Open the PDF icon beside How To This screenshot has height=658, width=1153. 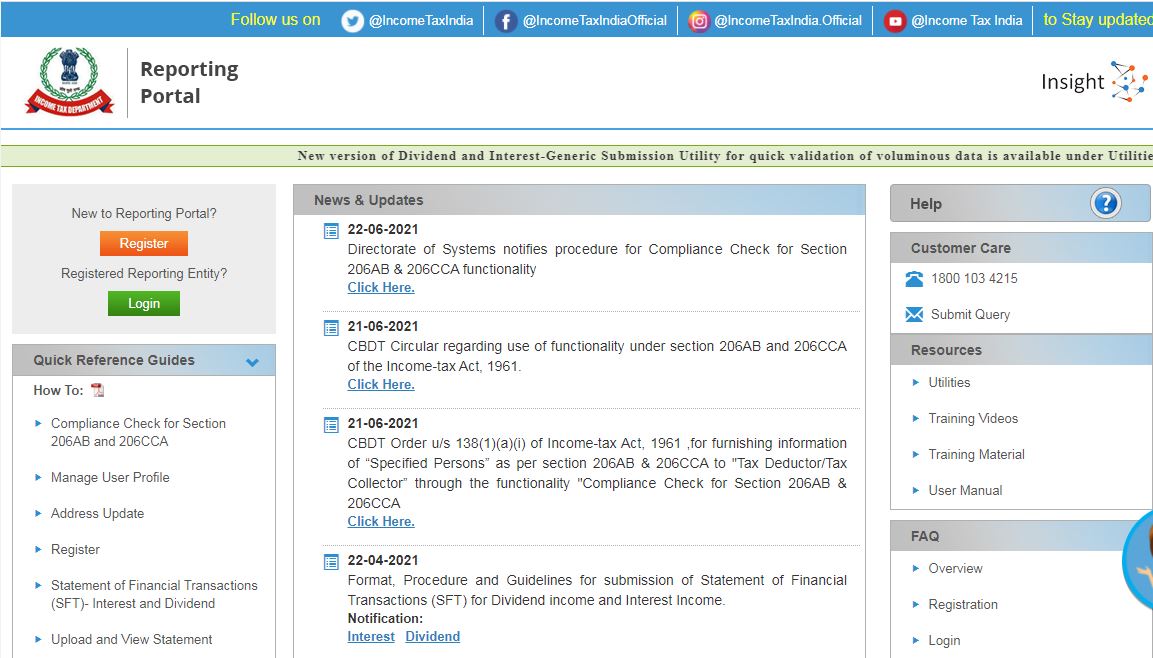coord(96,390)
